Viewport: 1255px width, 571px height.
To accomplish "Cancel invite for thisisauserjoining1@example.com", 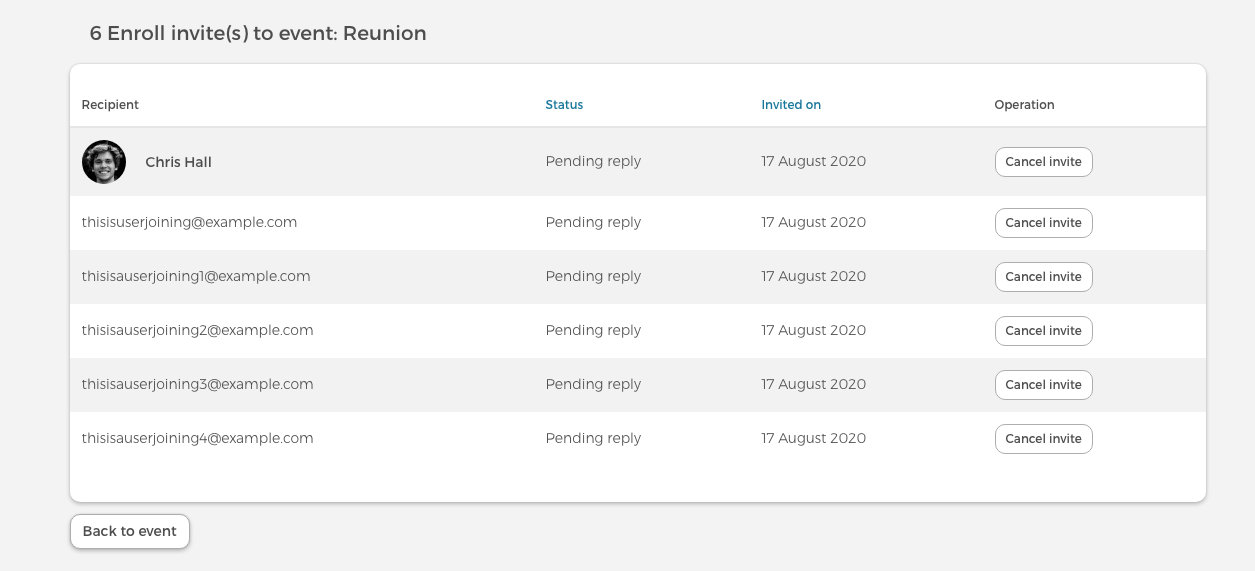I will 1043,277.
